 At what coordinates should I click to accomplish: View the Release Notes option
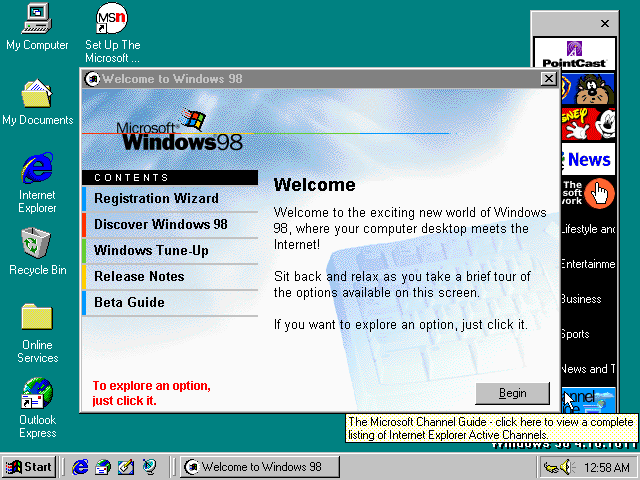point(170,277)
